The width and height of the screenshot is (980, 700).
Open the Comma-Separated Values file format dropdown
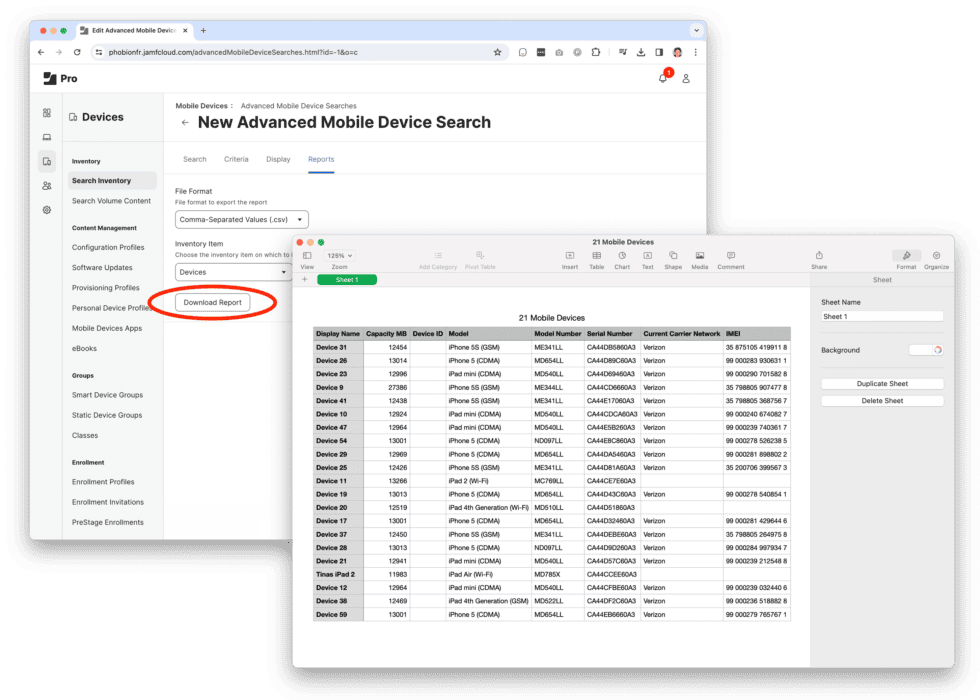tap(241, 219)
